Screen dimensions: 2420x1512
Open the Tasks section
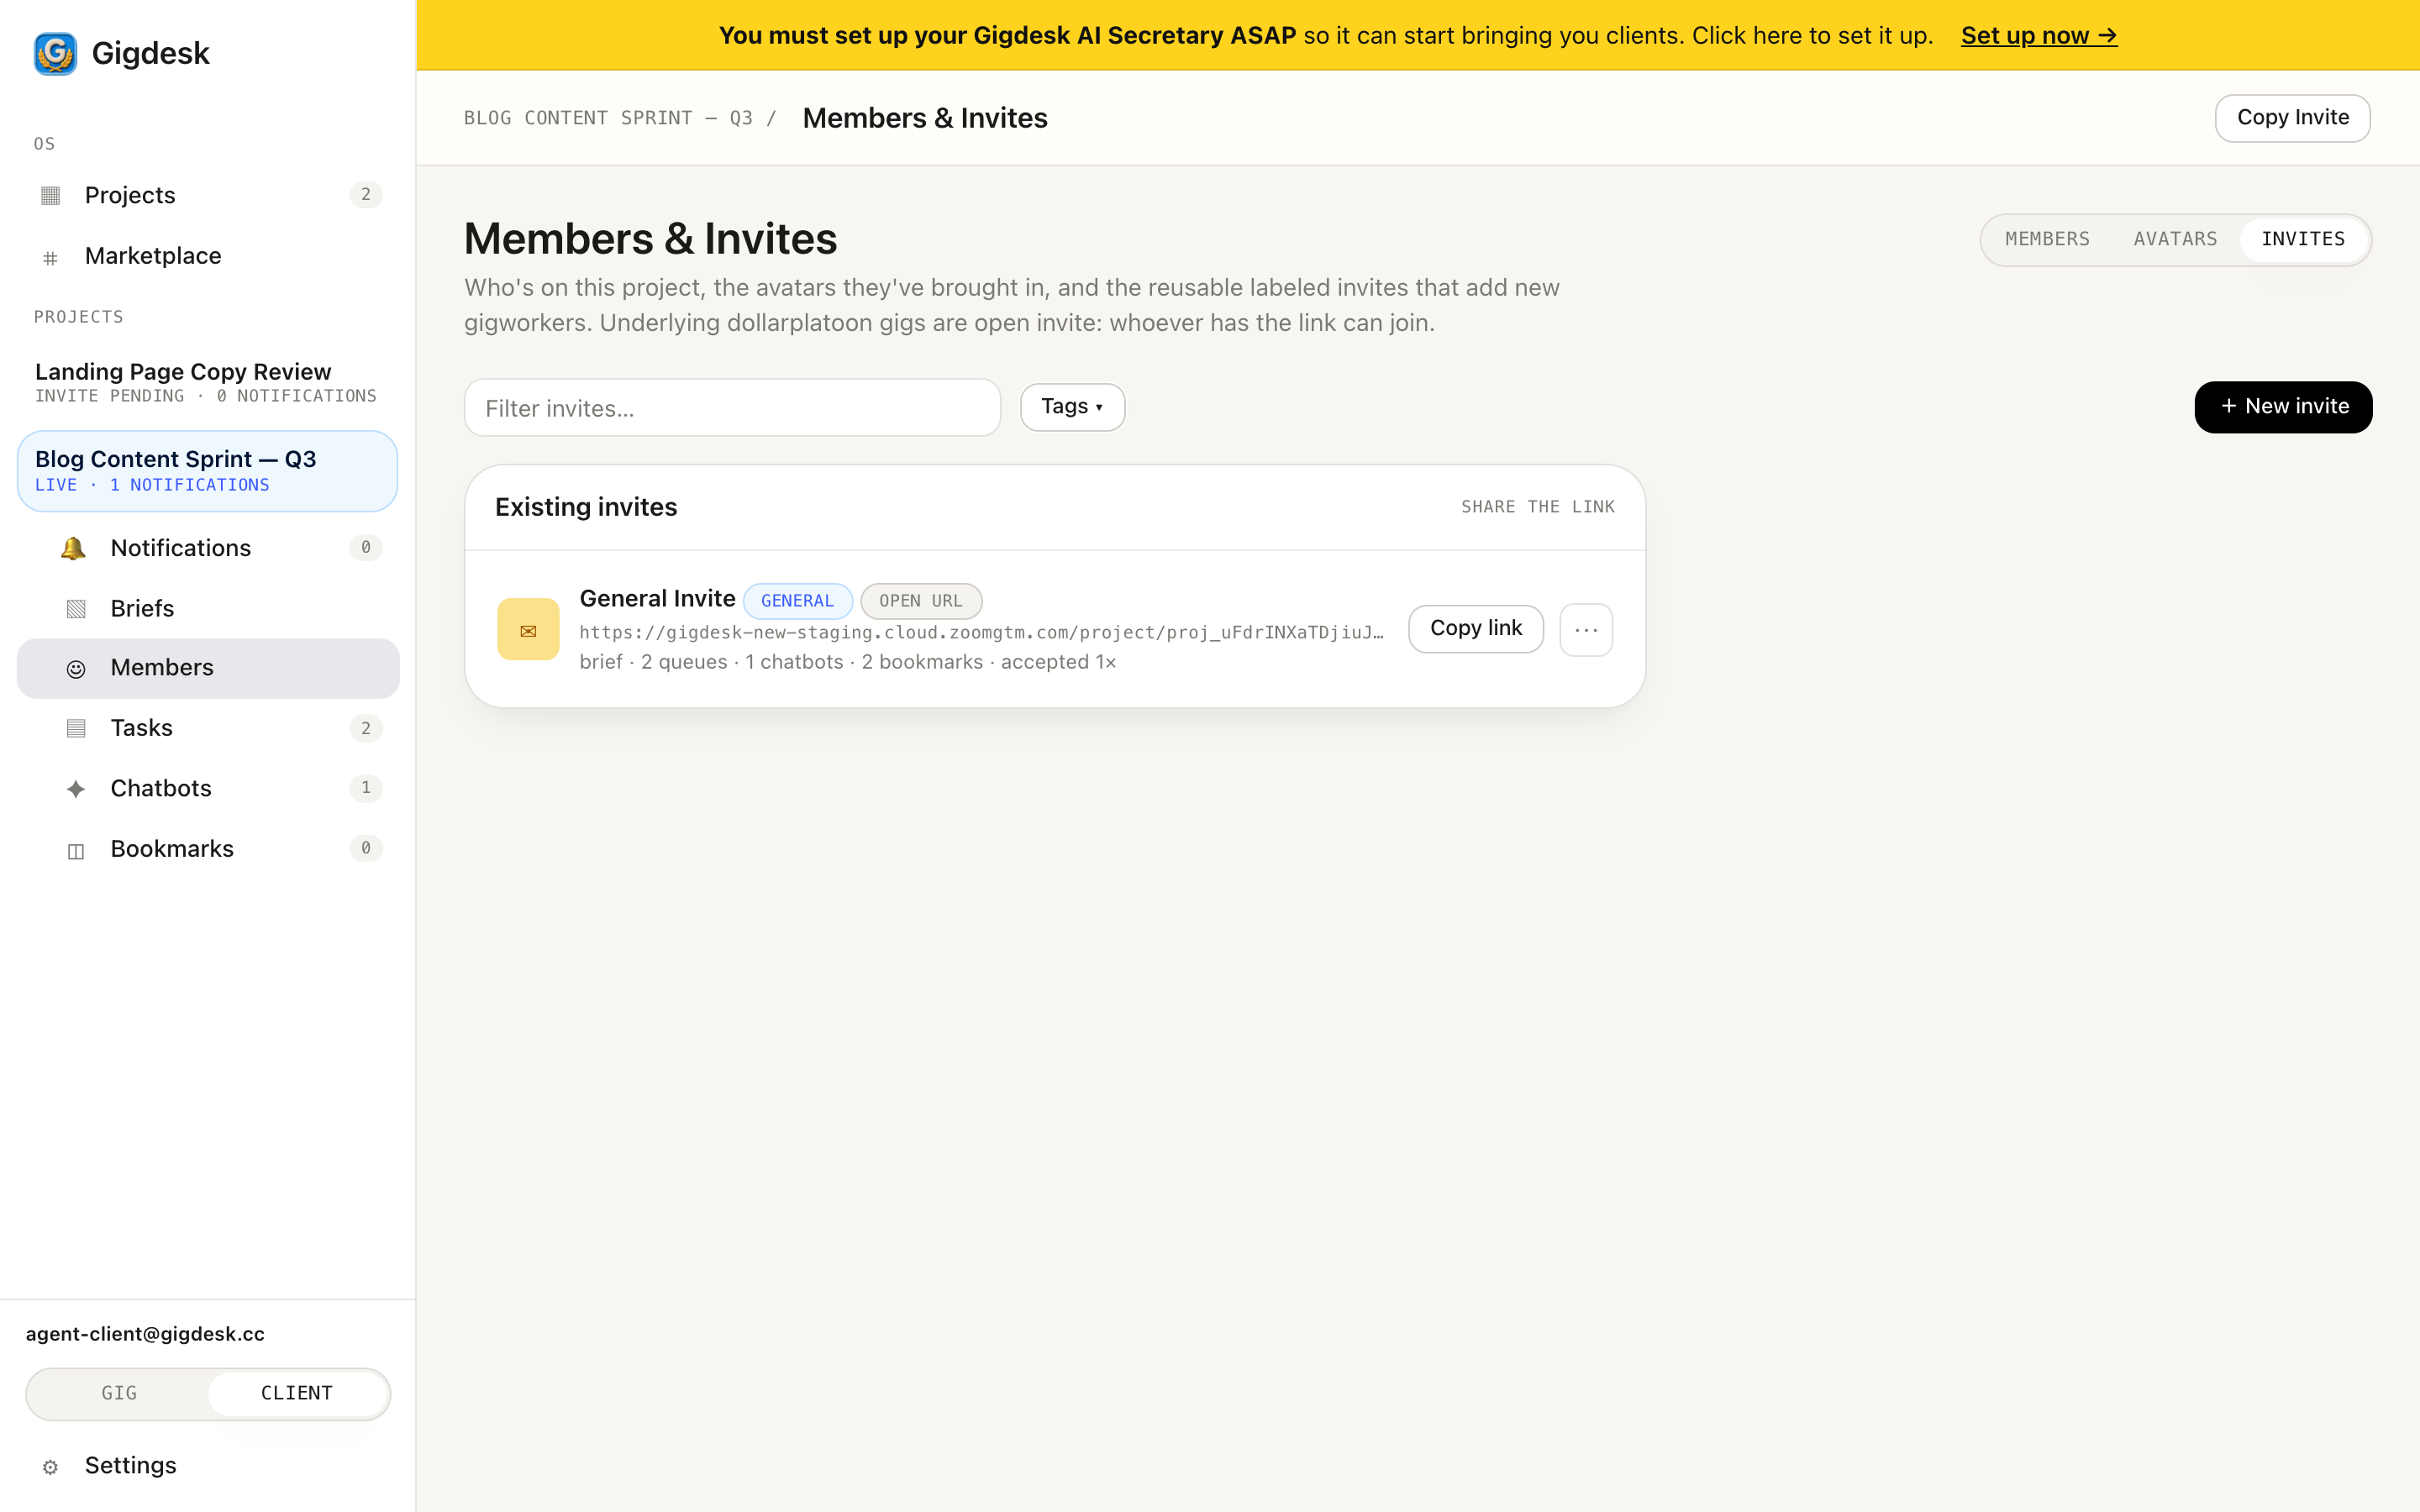tap(208, 728)
